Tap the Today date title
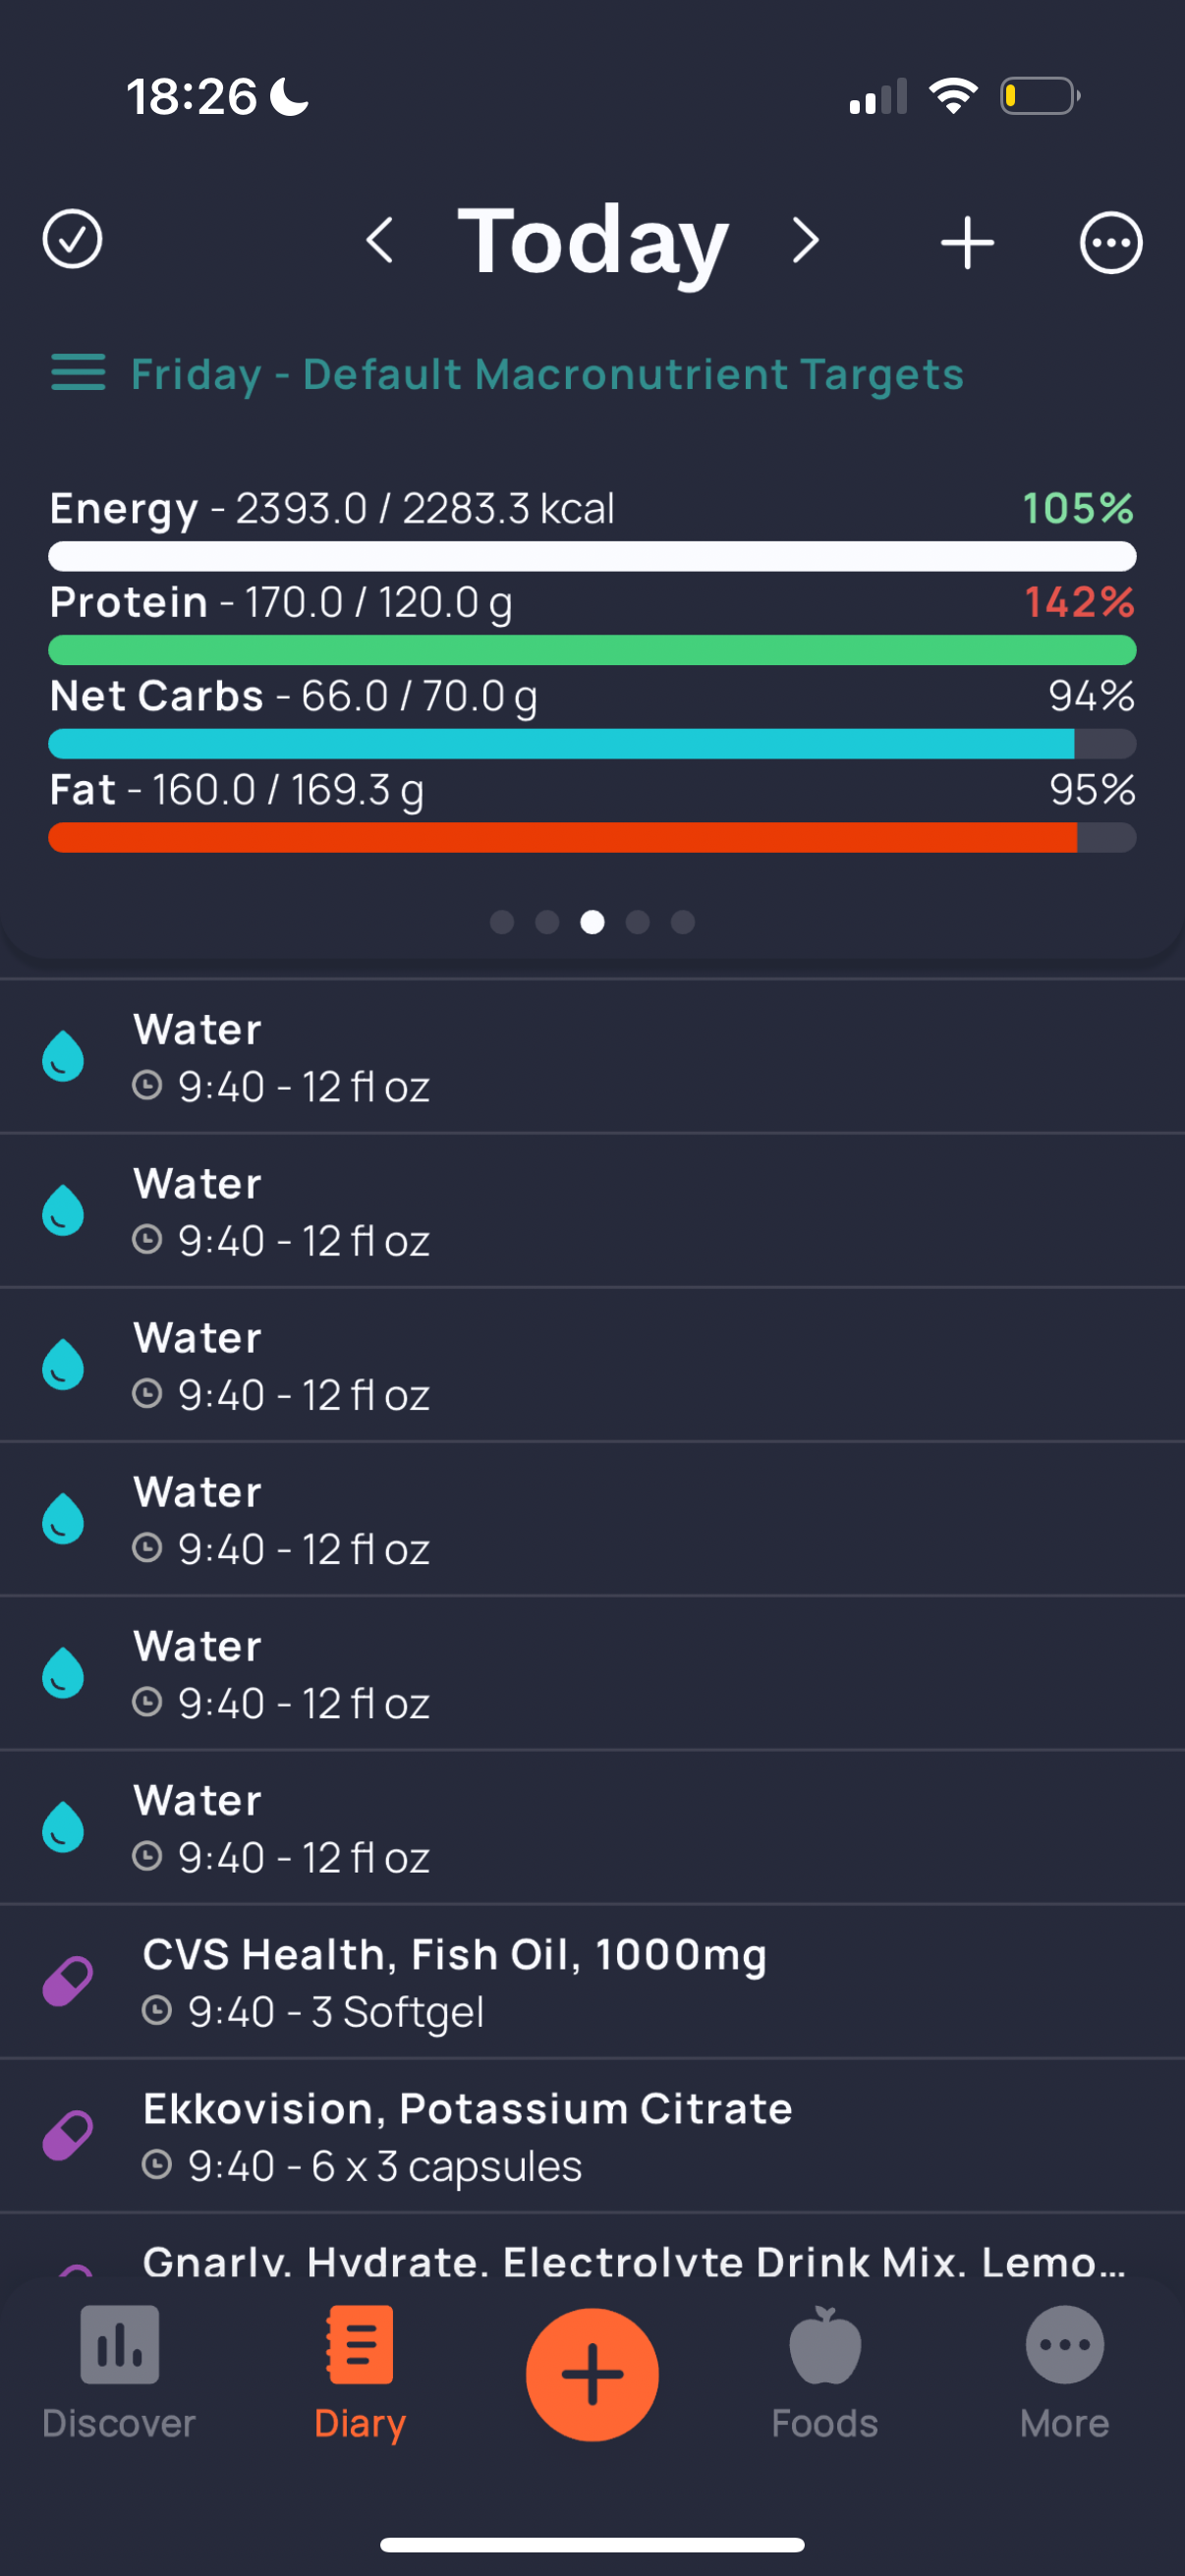The height and width of the screenshot is (2576, 1185). pyautogui.click(x=593, y=241)
